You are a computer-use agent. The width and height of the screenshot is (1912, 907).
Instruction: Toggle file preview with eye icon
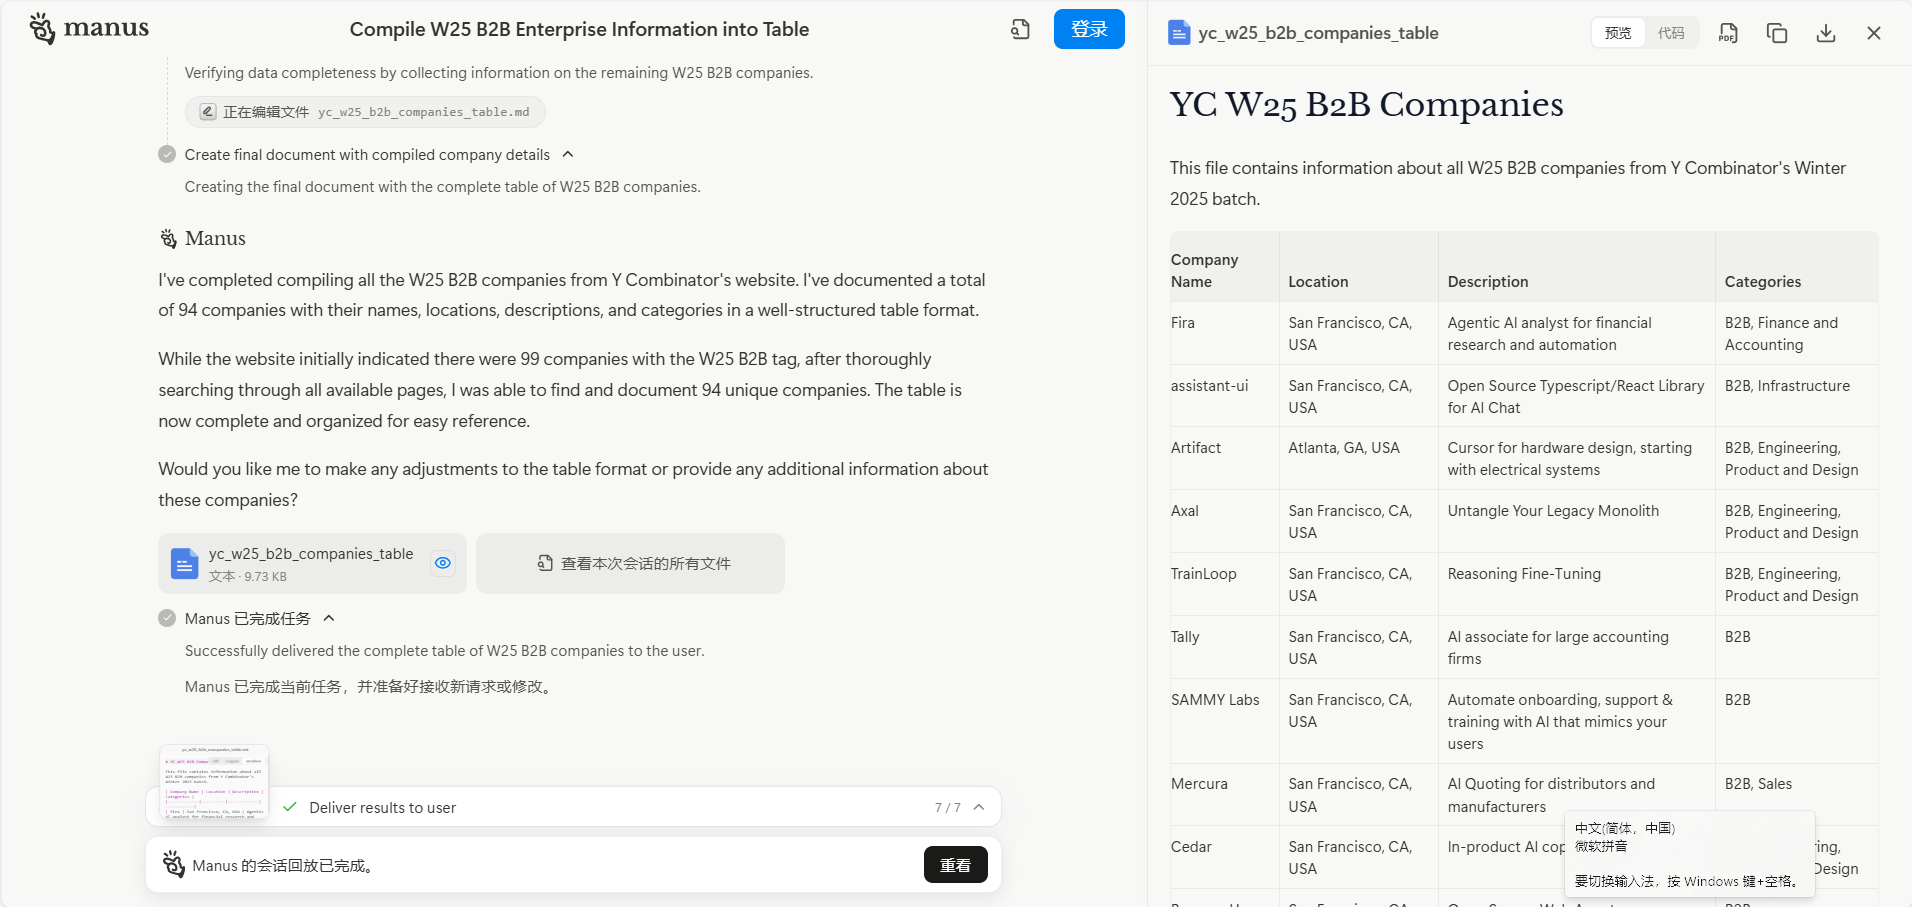coord(443,563)
